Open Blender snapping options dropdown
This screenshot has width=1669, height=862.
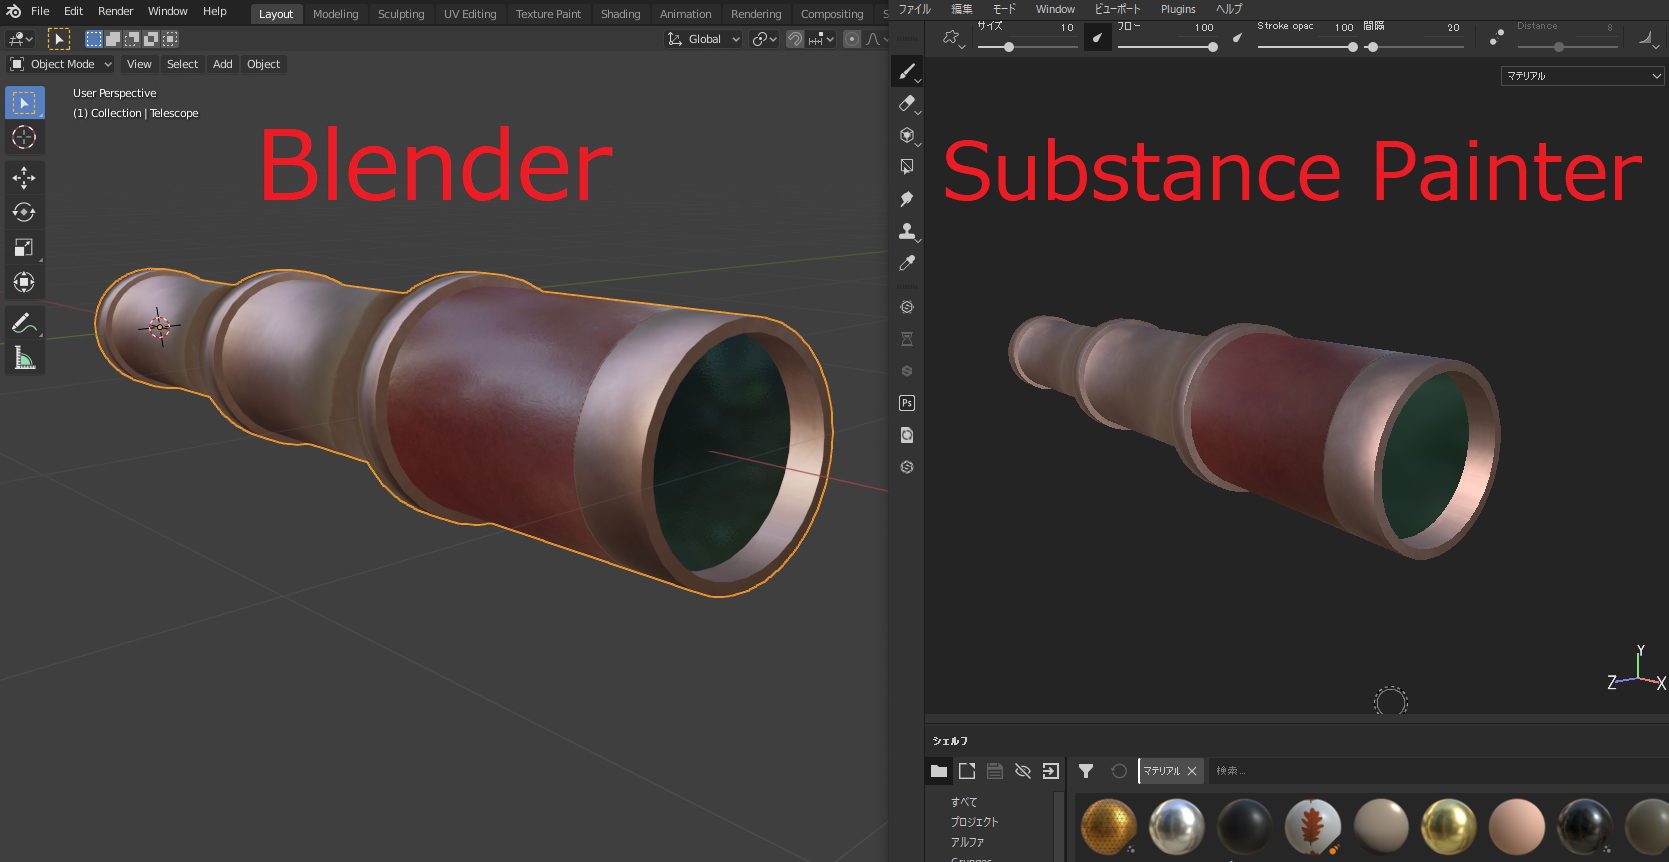point(822,39)
